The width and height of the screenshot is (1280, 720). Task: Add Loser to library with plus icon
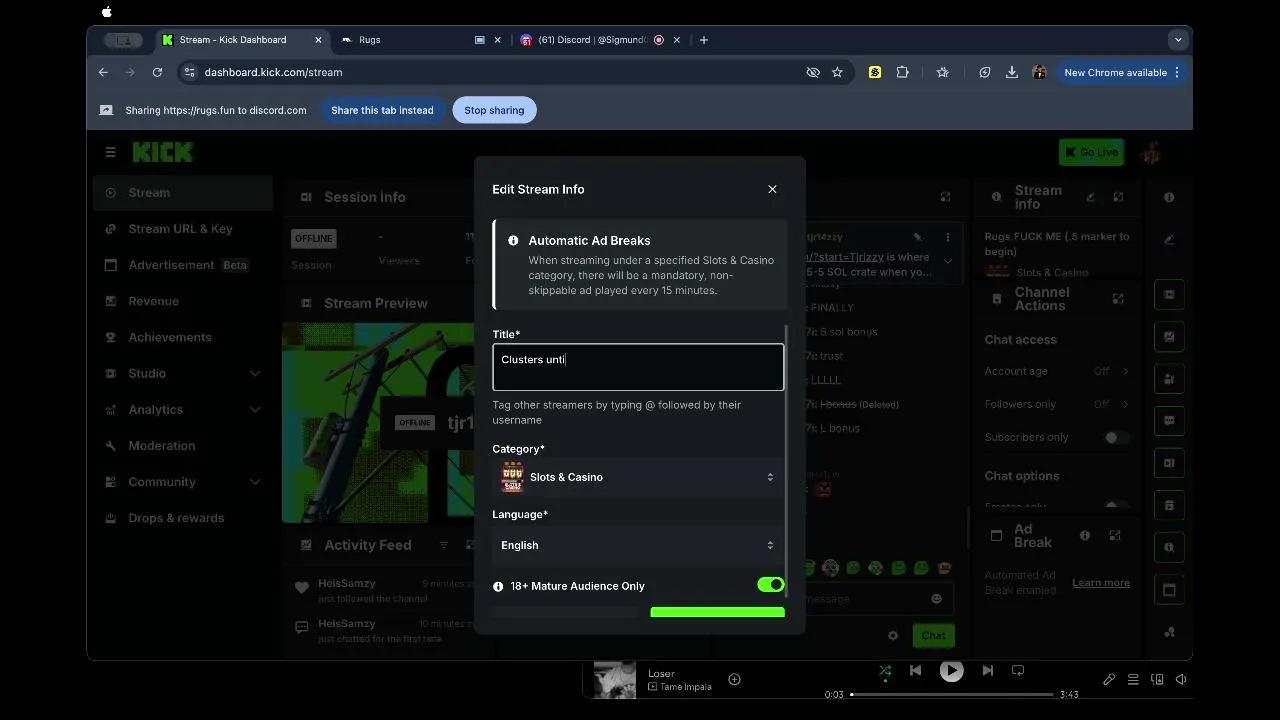(734, 680)
